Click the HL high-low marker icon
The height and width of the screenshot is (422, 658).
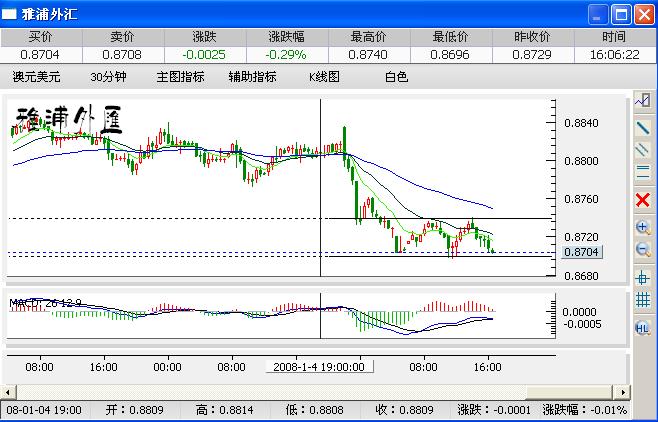click(642, 328)
